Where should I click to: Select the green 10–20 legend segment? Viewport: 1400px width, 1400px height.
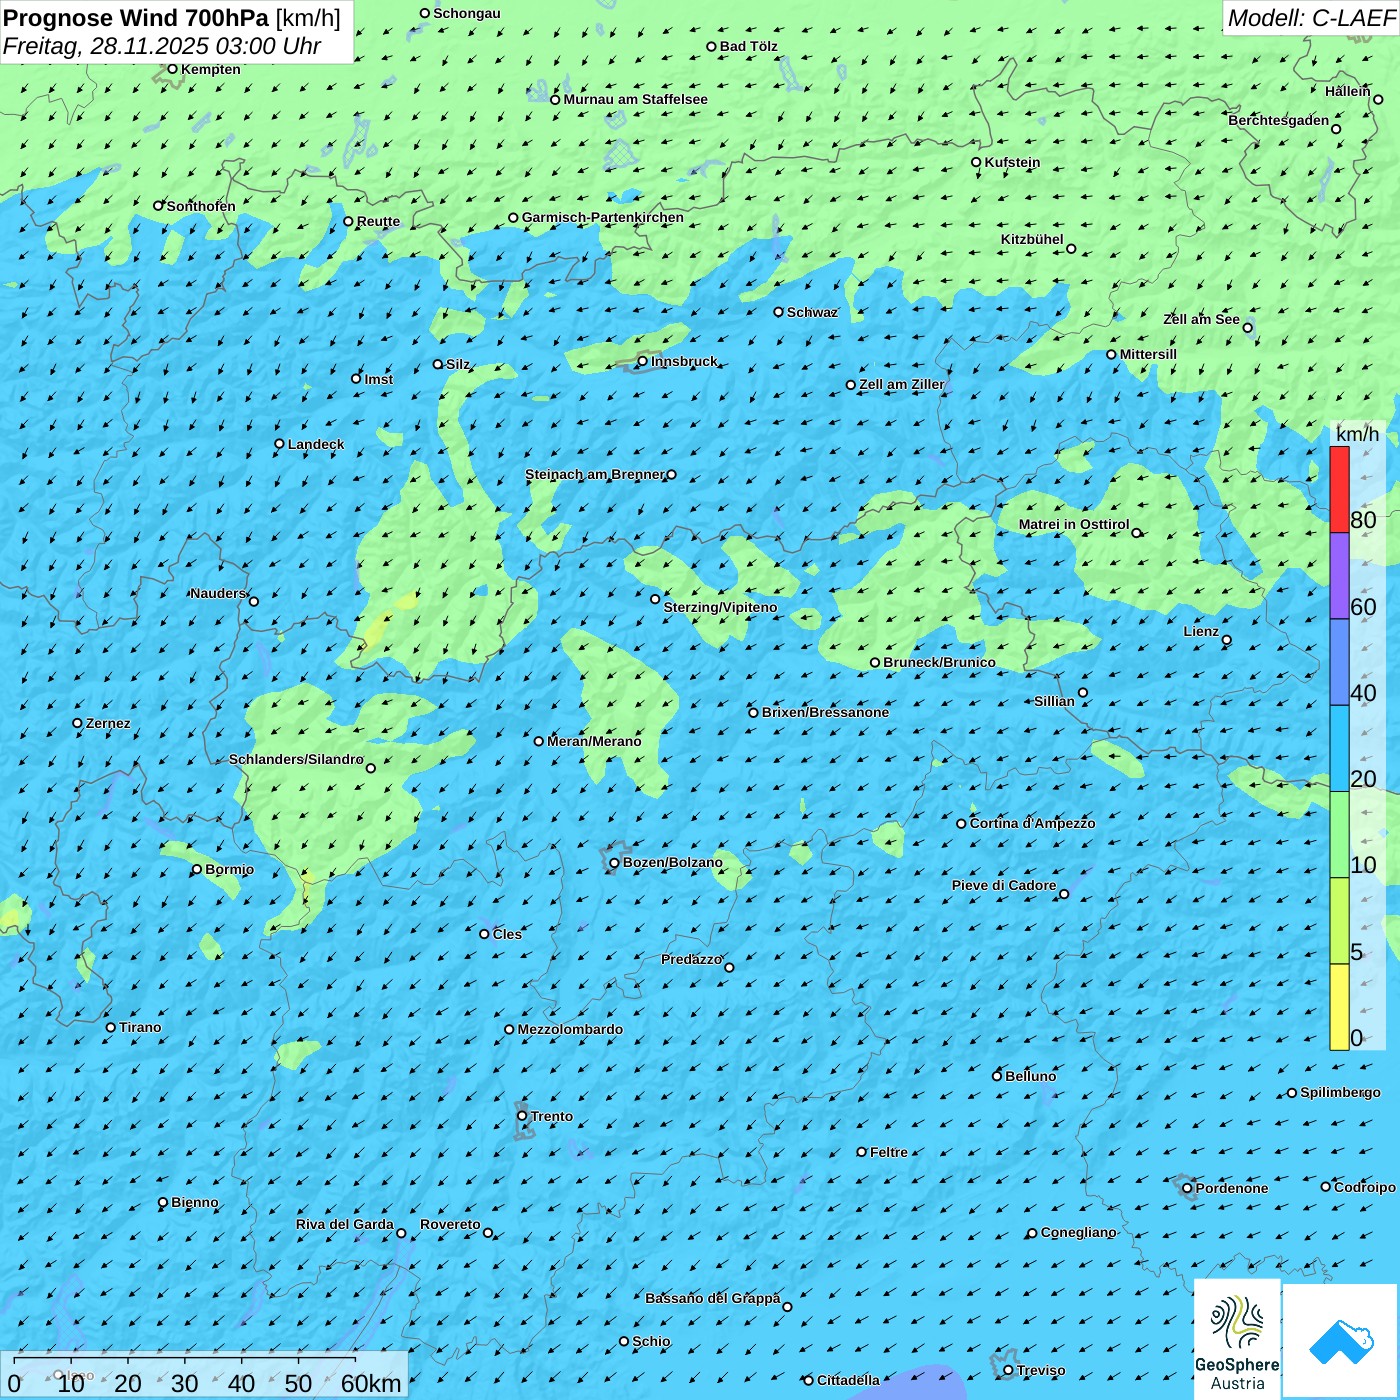pos(1339,835)
